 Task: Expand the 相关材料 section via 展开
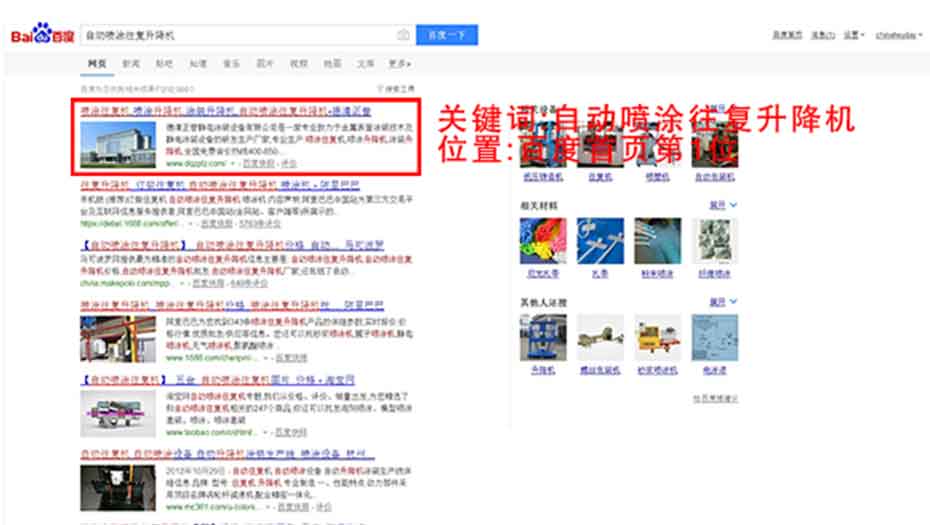pyautogui.click(x=722, y=205)
